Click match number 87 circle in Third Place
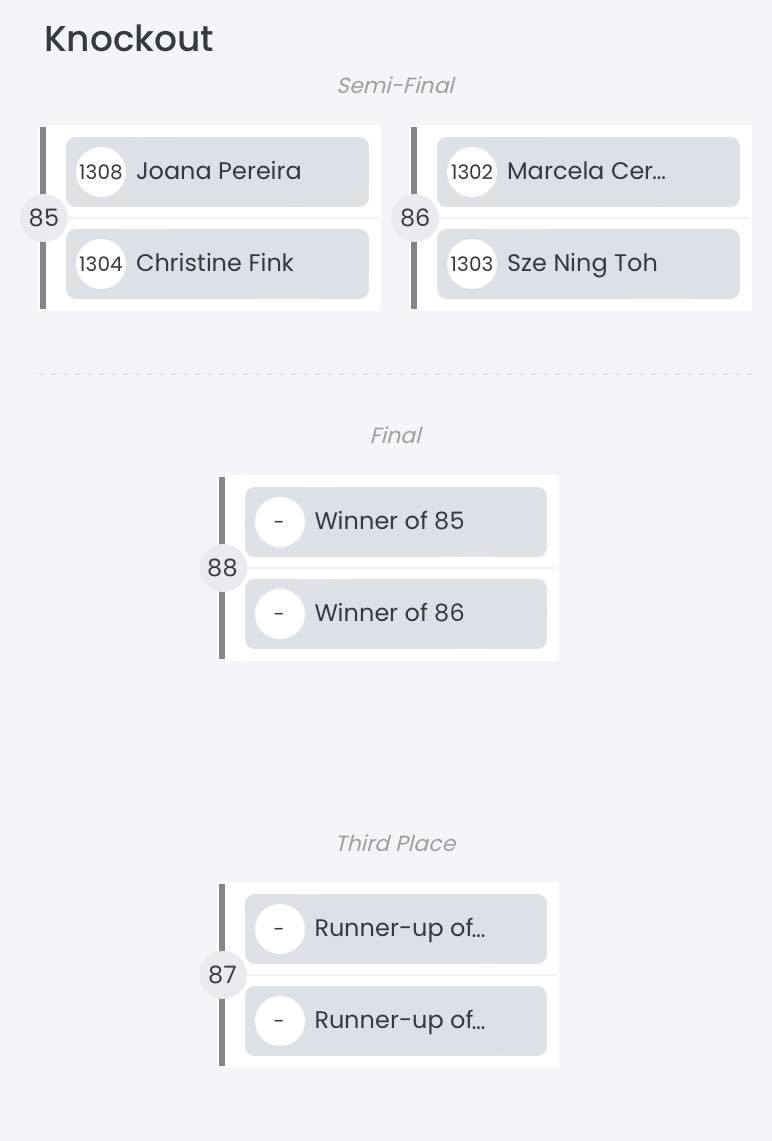772x1141 pixels. (x=222, y=975)
